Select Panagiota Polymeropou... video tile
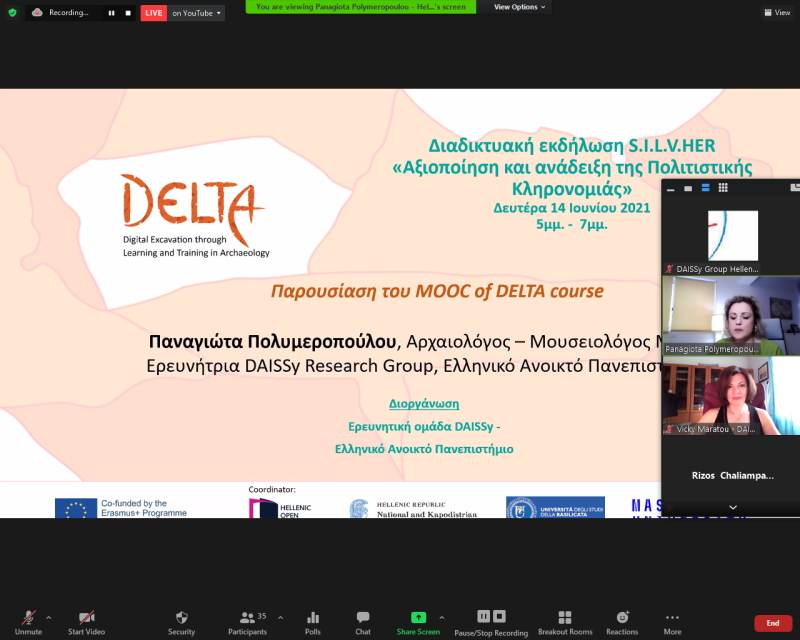This screenshot has width=800, height=640. pos(733,316)
